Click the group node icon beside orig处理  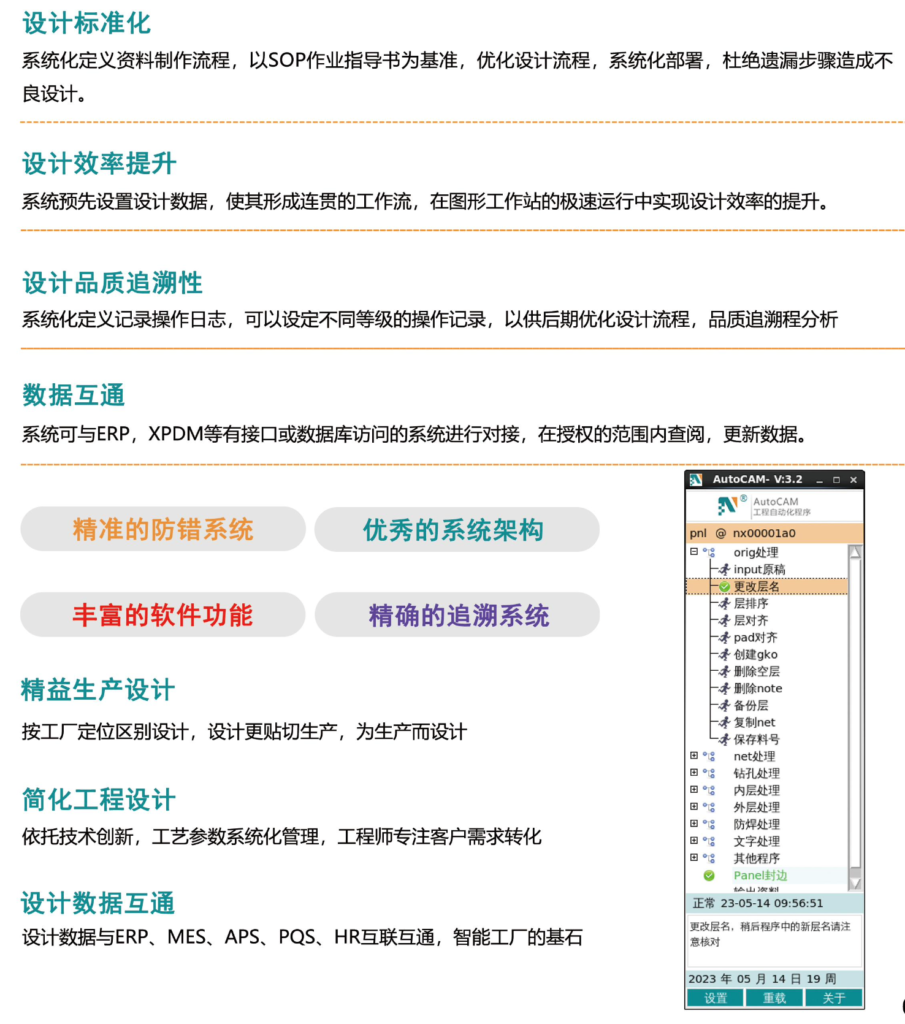click(709, 552)
